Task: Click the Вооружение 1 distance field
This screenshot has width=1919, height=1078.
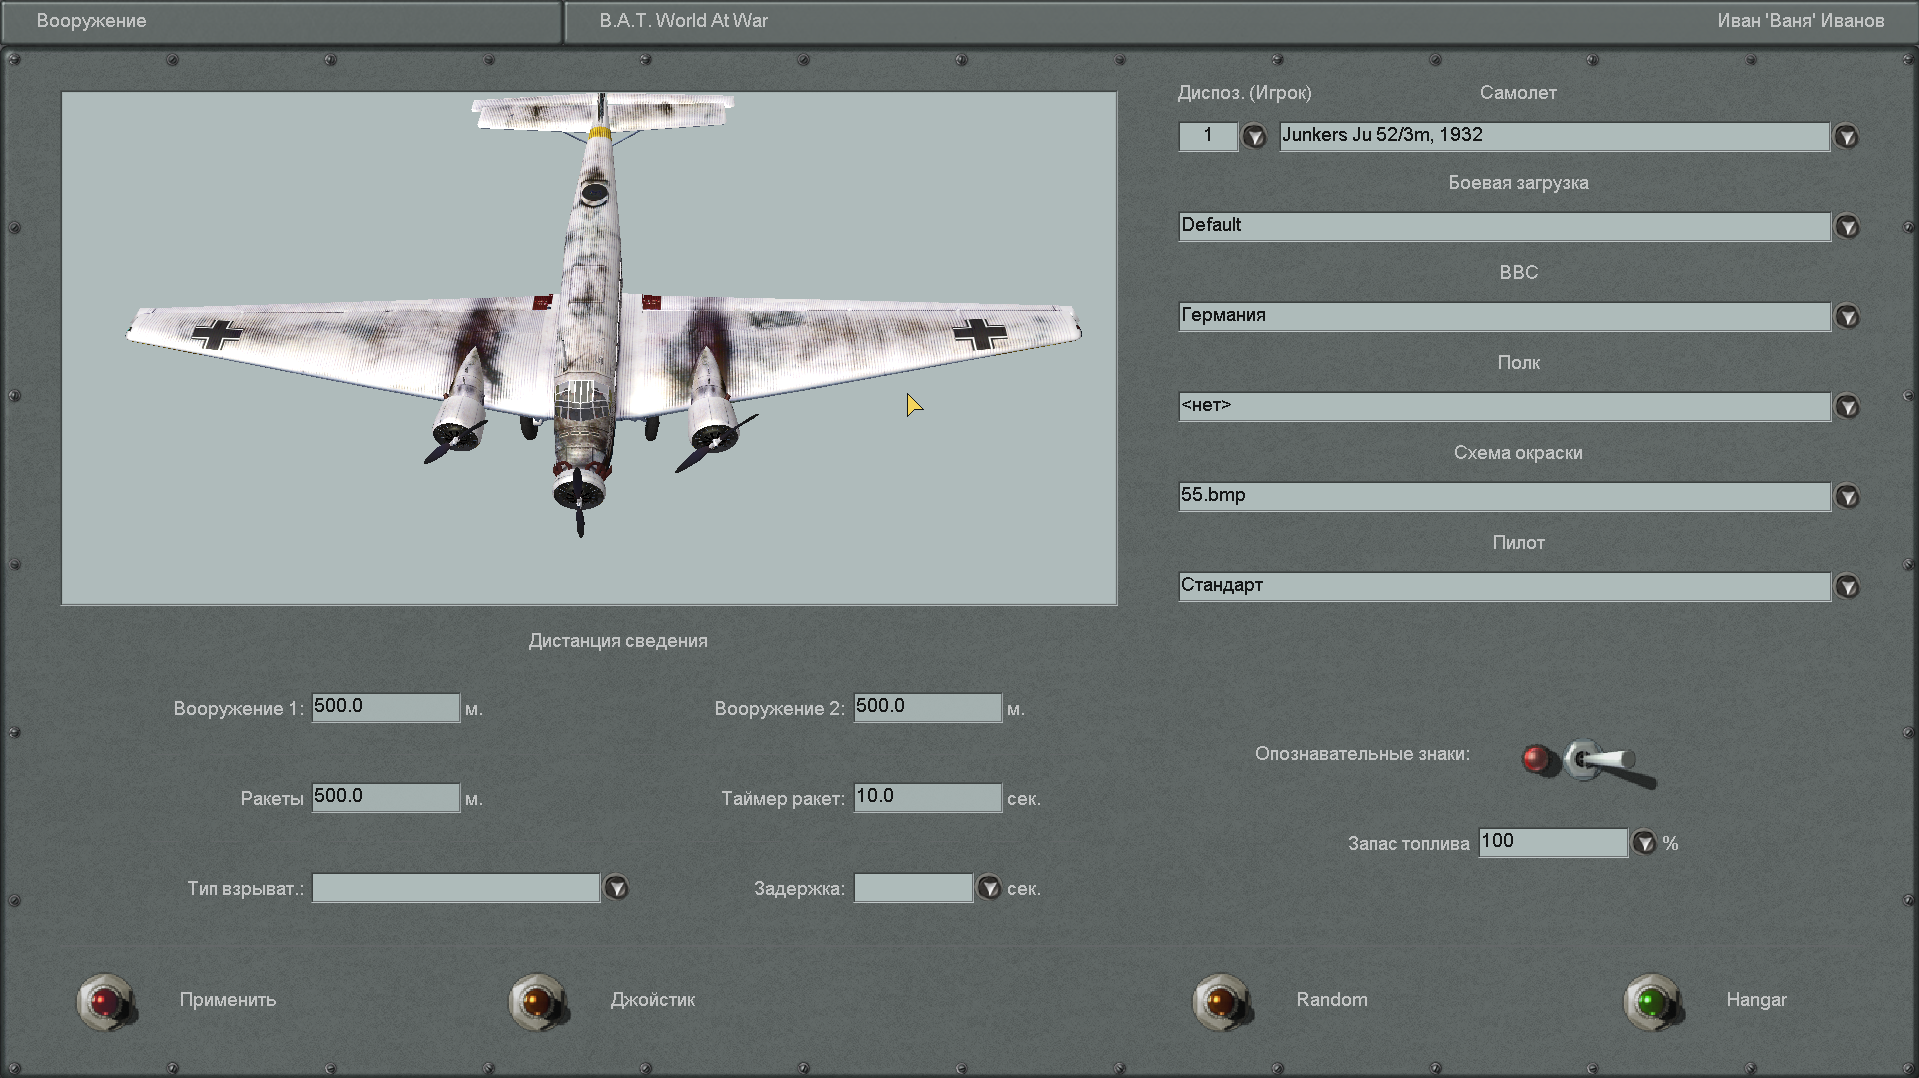Action: point(386,707)
